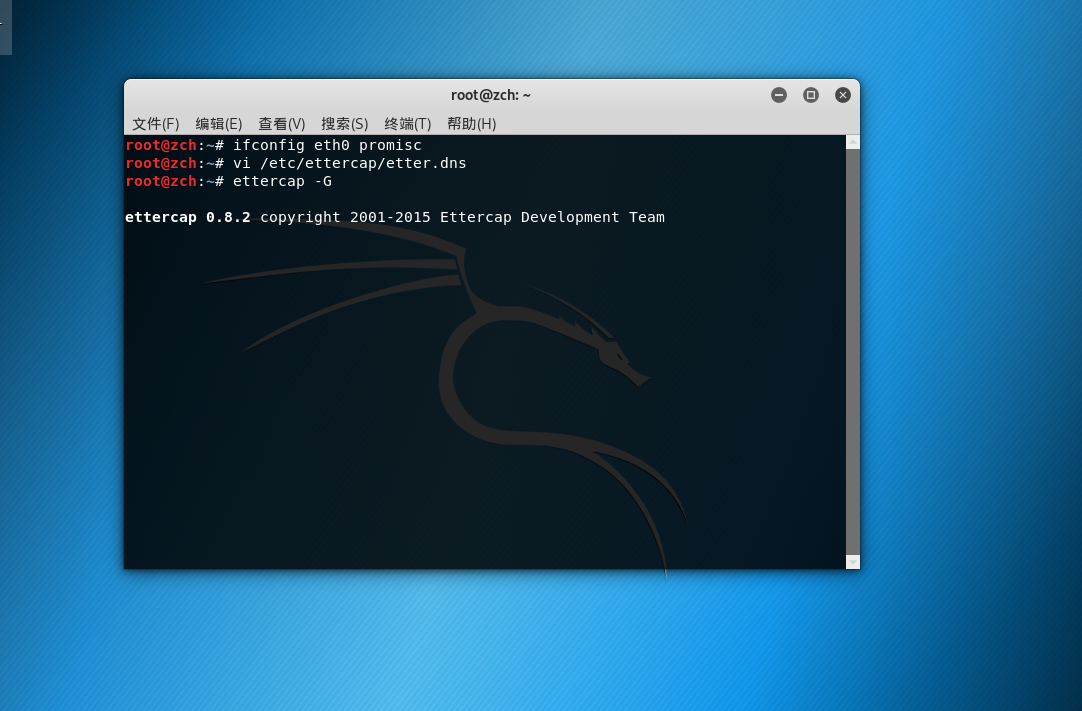Open the 搜索(S) menu

pyautogui.click(x=344, y=124)
